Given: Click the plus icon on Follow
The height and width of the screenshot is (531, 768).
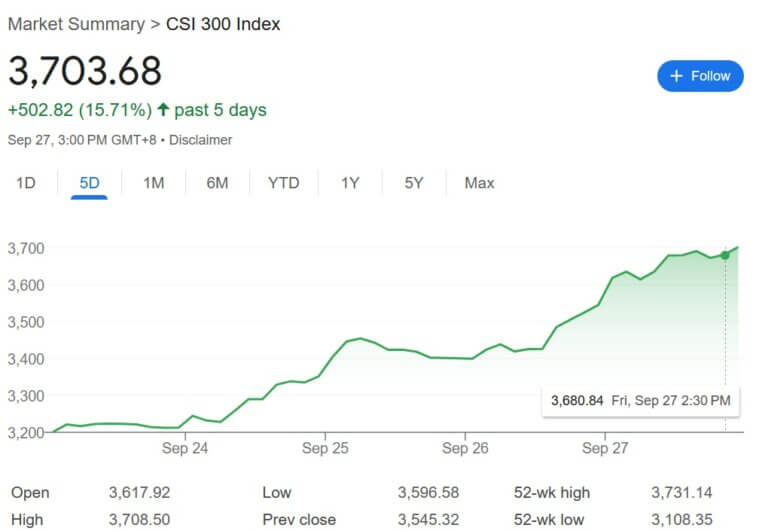Looking at the screenshot, I should pyautogui.click(x=676, y=76).
